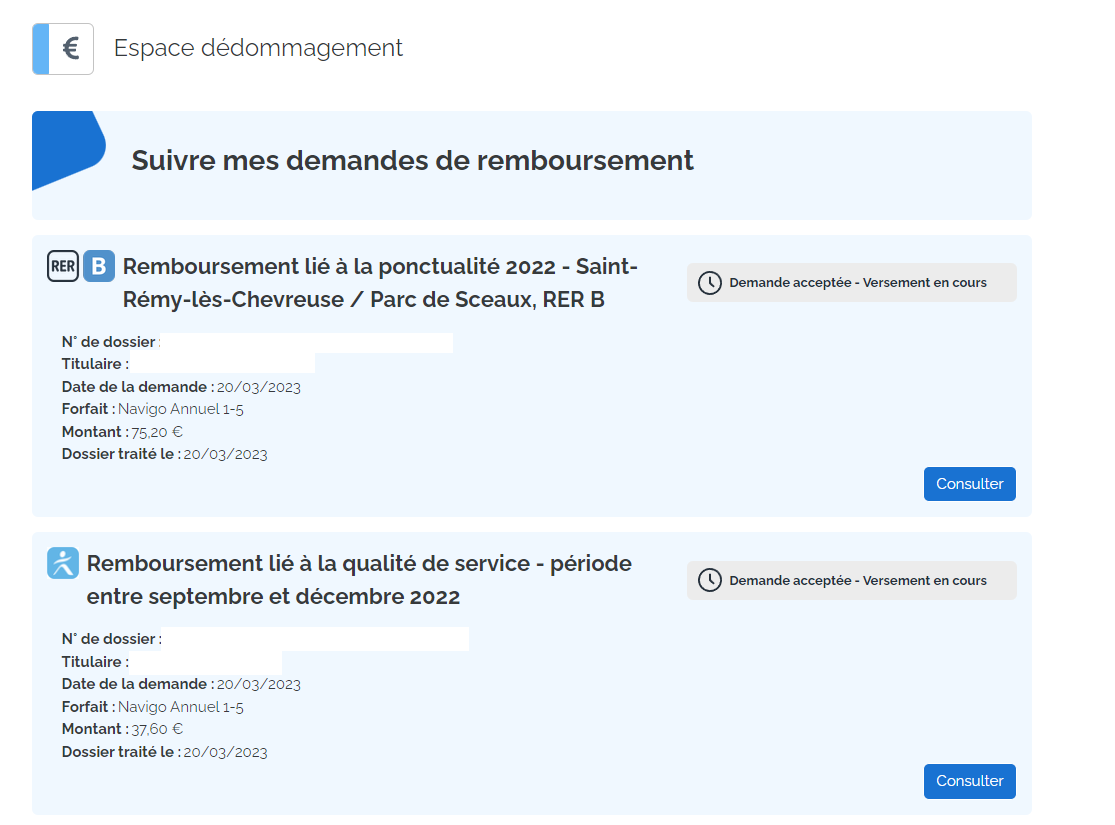This screenshot has width=1115, height=825.
Task: Open Consulter for the qualité de service refund
Action: pyautogui.click(x=969, y=781)
